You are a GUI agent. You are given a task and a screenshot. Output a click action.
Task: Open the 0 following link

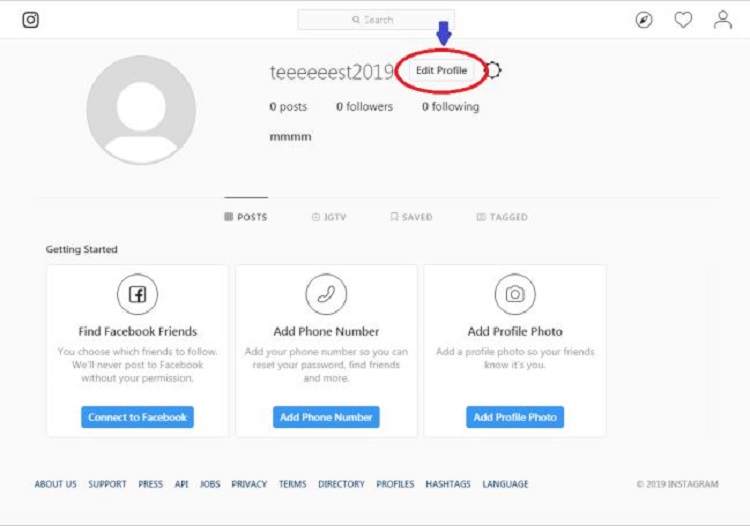[x=451, y=107]
